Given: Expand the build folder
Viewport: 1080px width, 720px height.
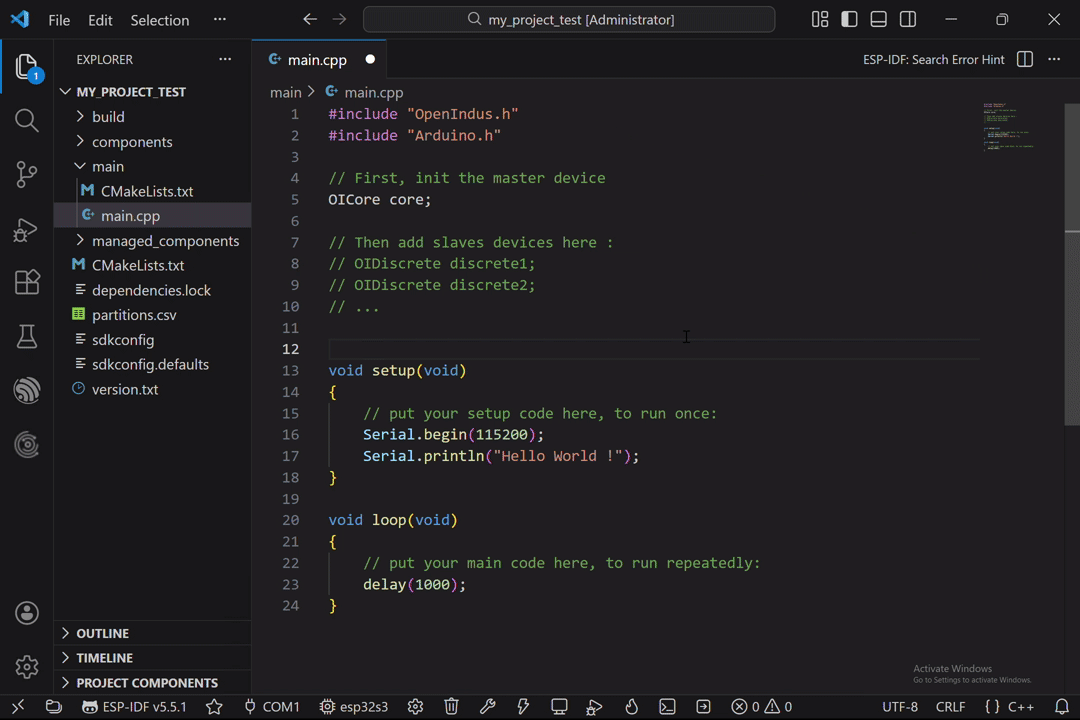Looking at the screenshot, I should coord(108,117).
